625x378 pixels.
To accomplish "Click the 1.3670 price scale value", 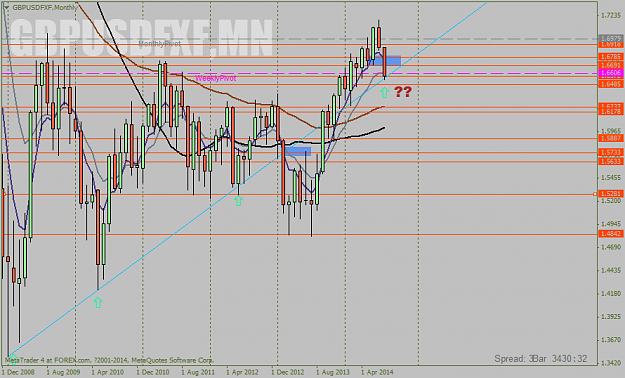I will [x=611, y=340].
